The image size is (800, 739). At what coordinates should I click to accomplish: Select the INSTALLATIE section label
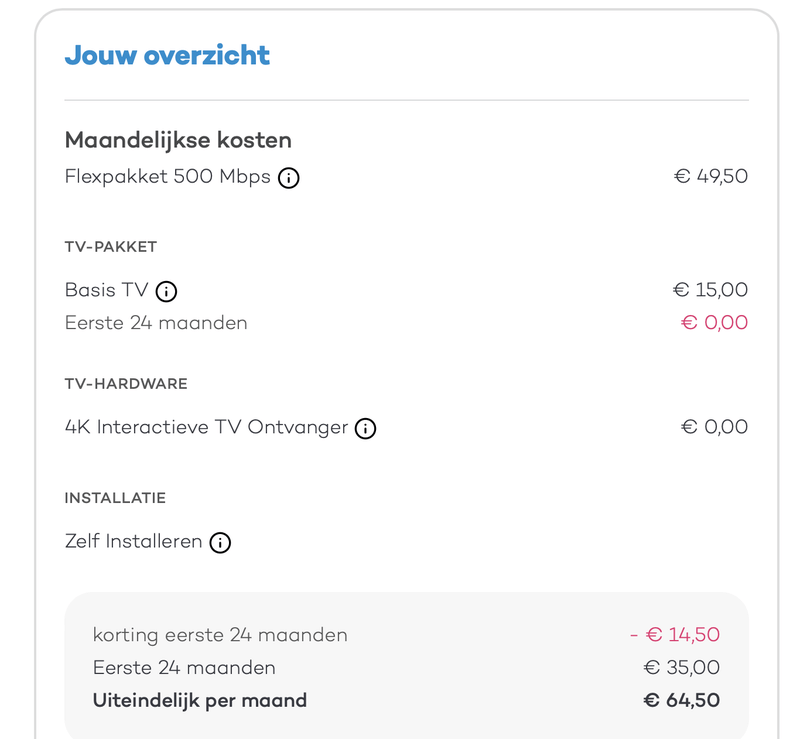[115, 498]
